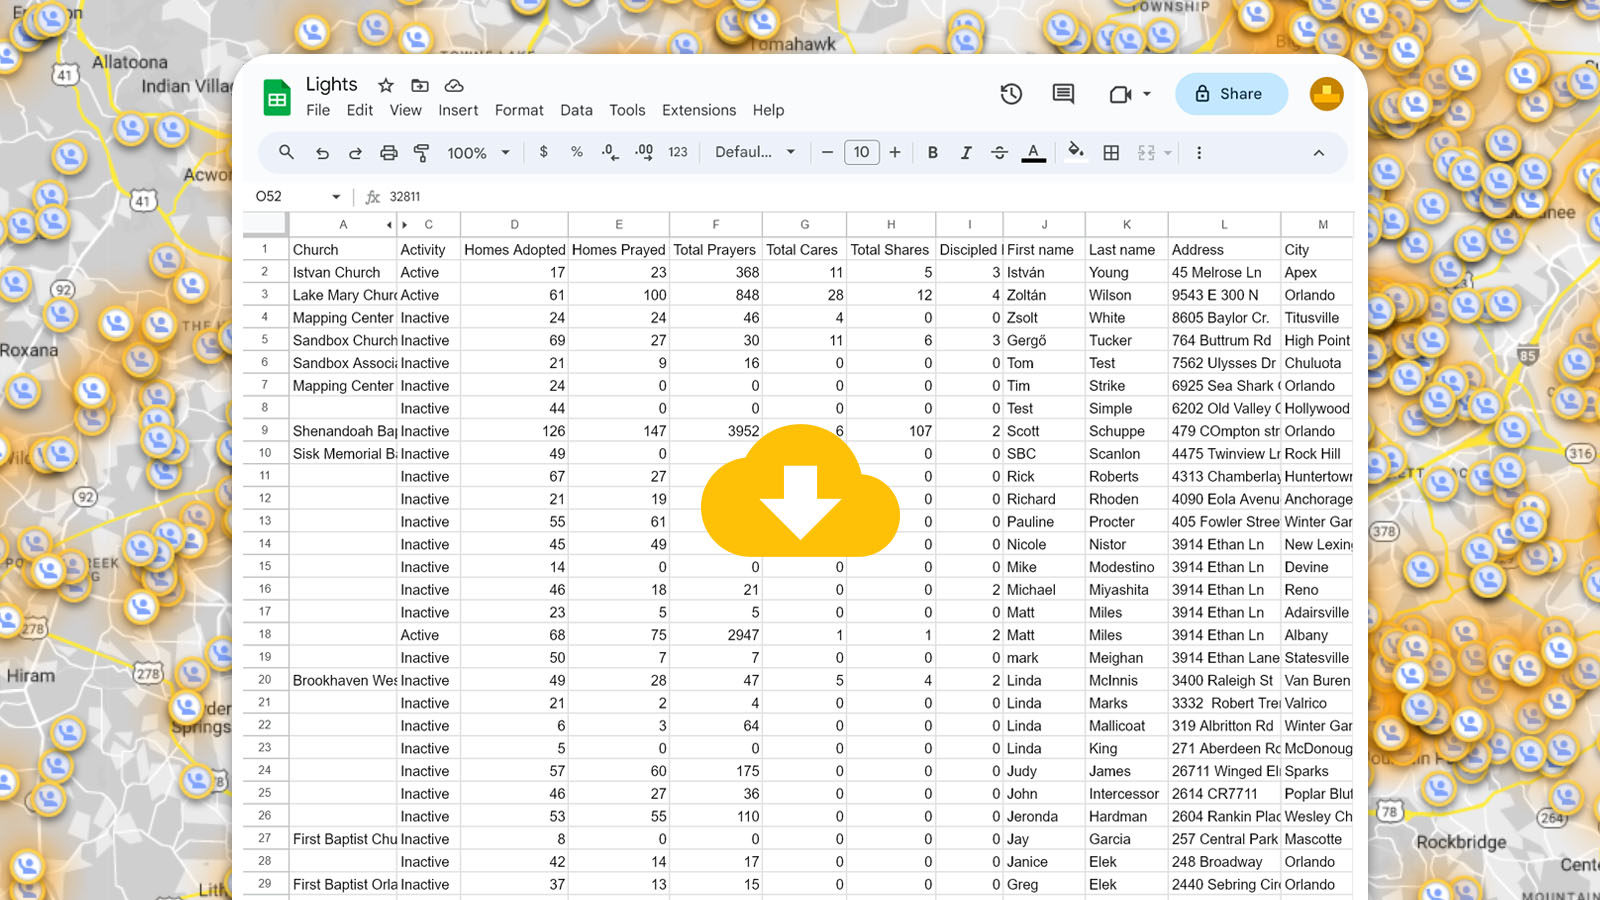Toggle strikethrough formatting

(x=999, y=153)
